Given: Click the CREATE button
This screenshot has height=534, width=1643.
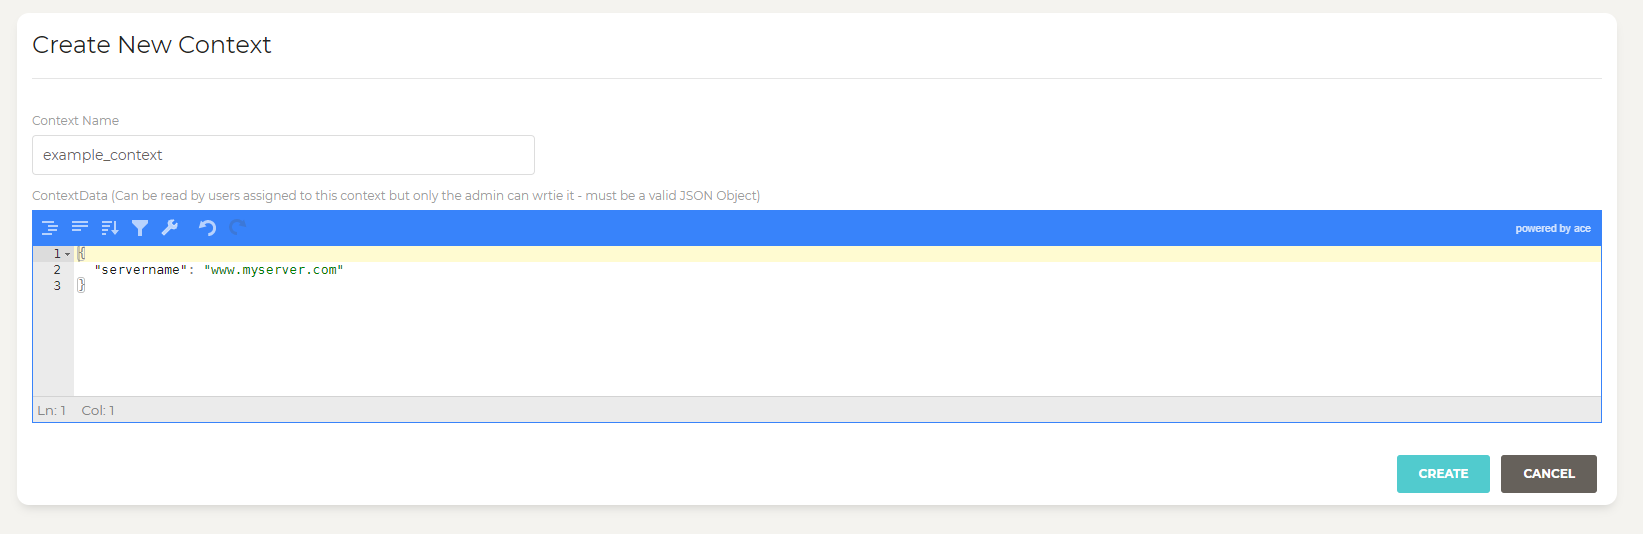Looking at the screenshot, I should tap(1443, 474).
